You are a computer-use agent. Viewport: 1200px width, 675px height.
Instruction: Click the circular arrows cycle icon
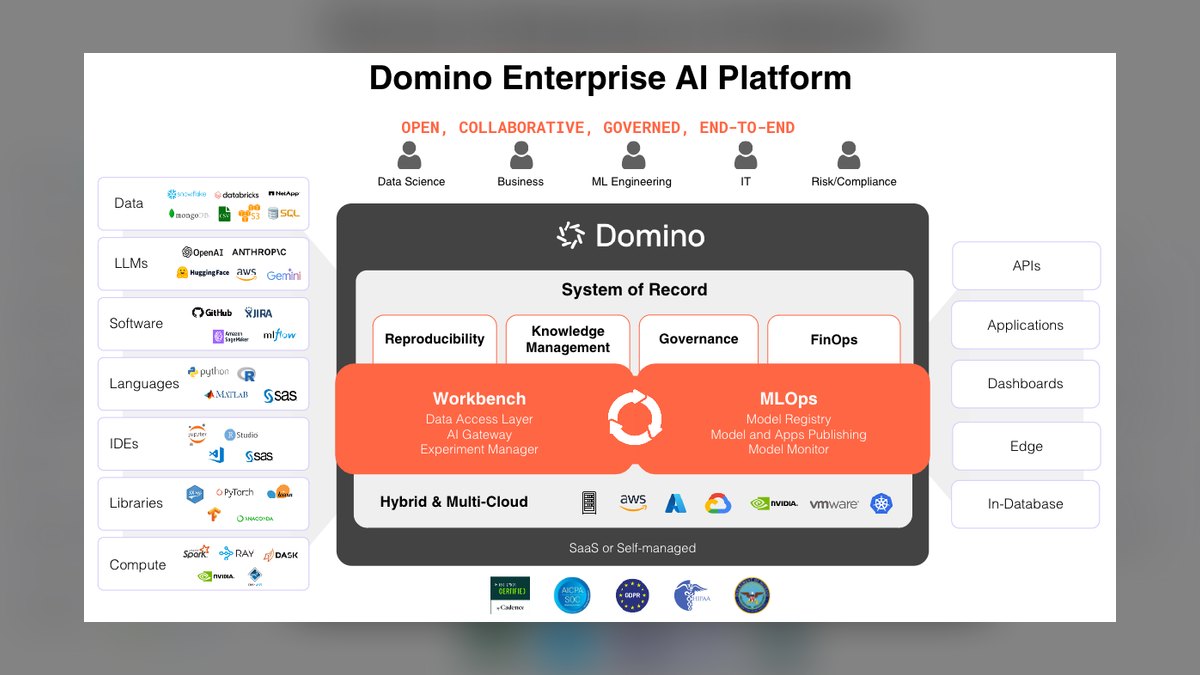coord(635,417)
